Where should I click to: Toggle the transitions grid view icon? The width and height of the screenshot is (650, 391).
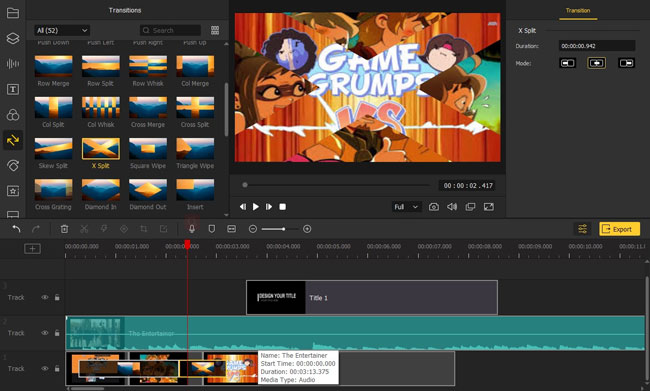[215, 30]
